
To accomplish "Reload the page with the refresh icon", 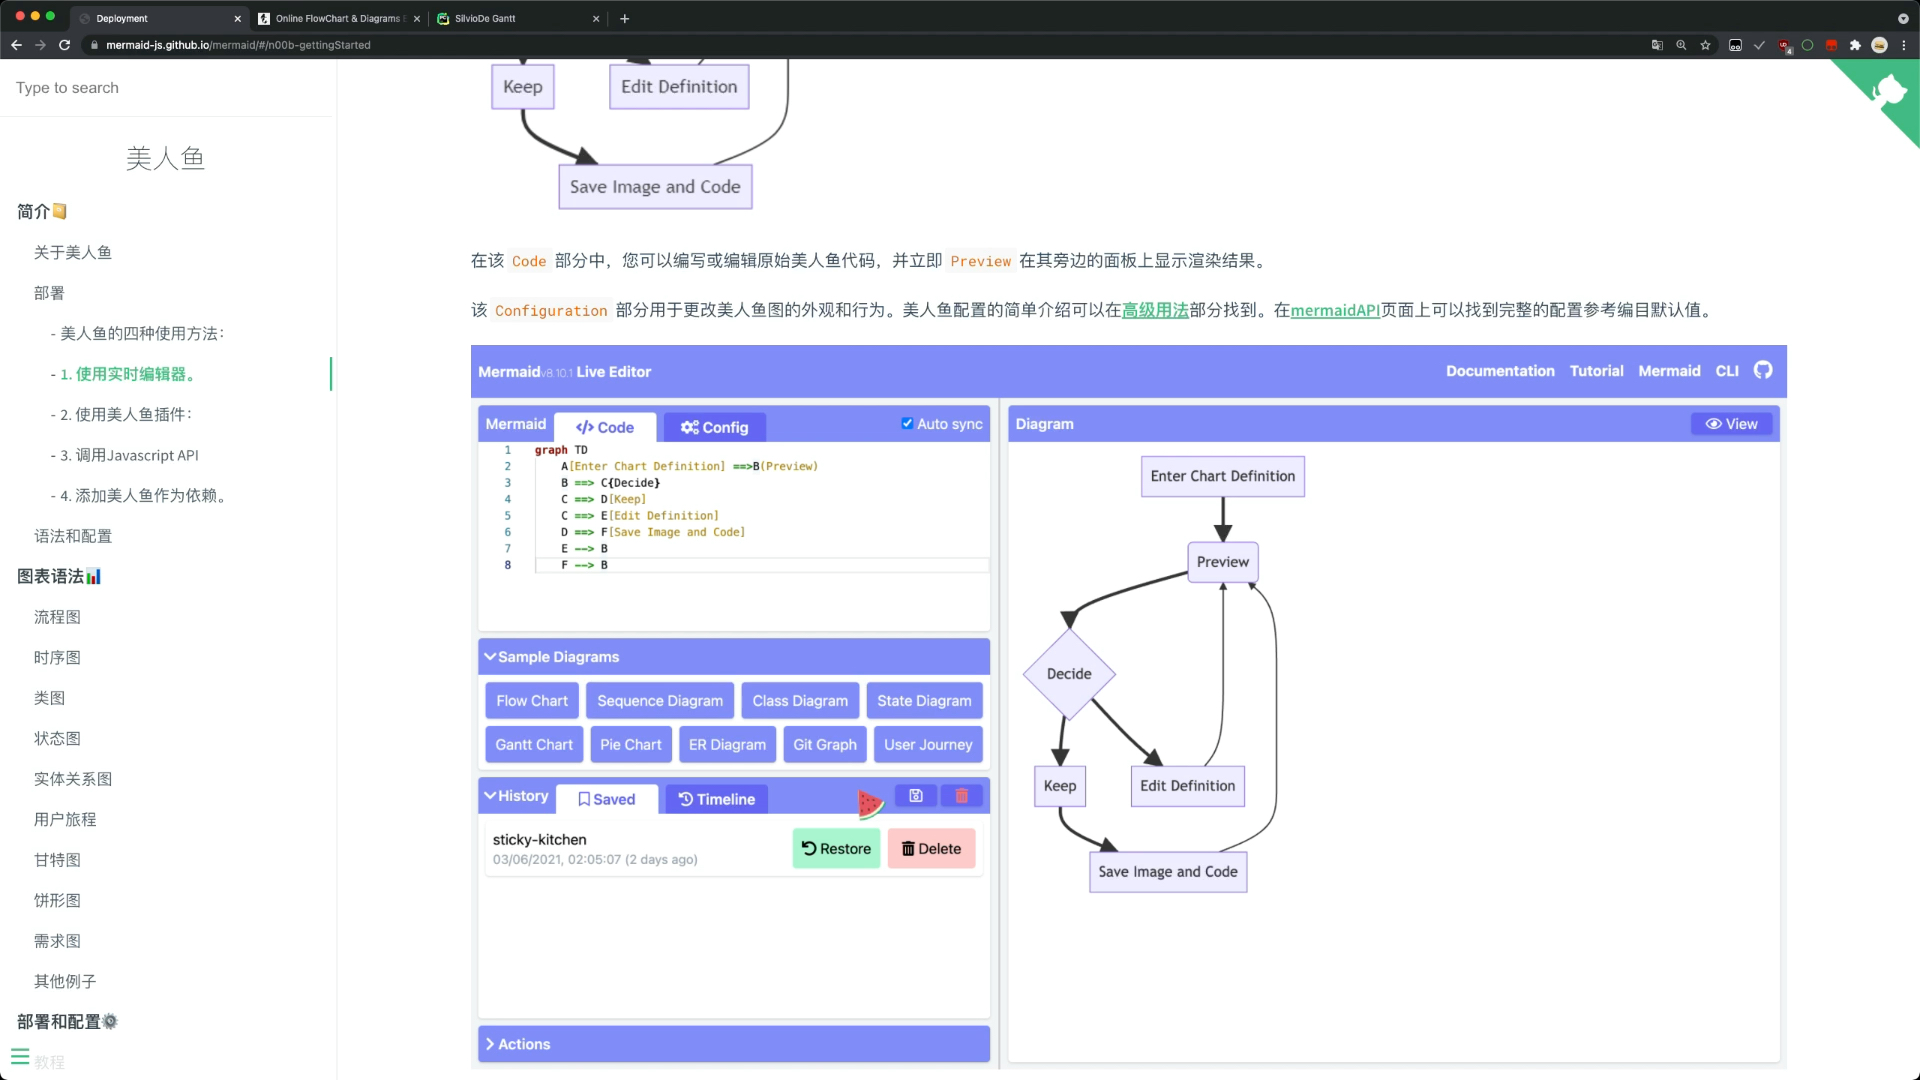I will pos(65,45).
